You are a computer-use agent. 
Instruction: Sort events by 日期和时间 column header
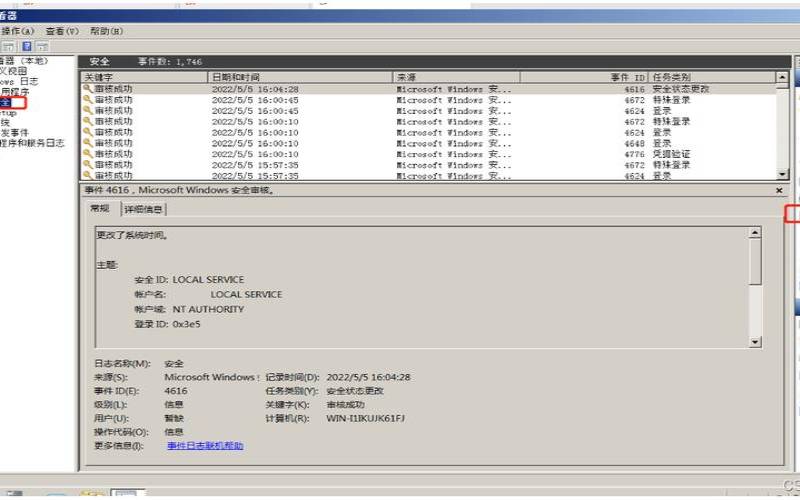point(236,77)
